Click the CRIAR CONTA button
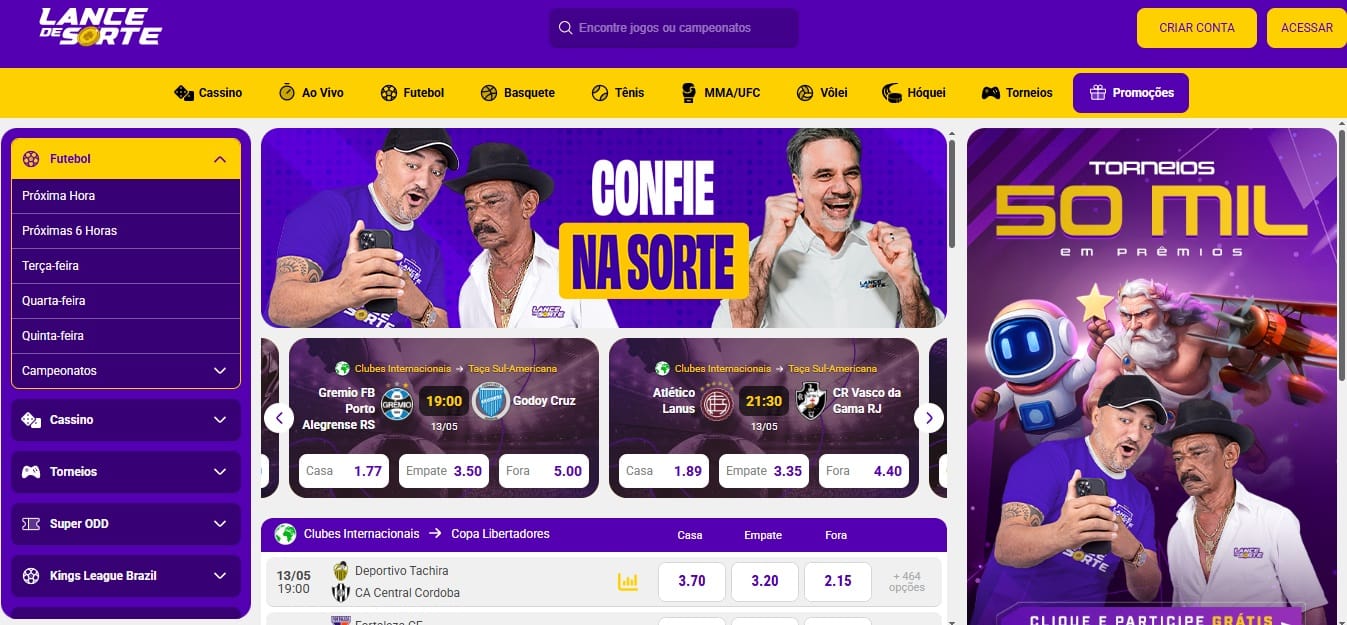The height and width of the screenshot is (625, 1347). (1197, 28)
